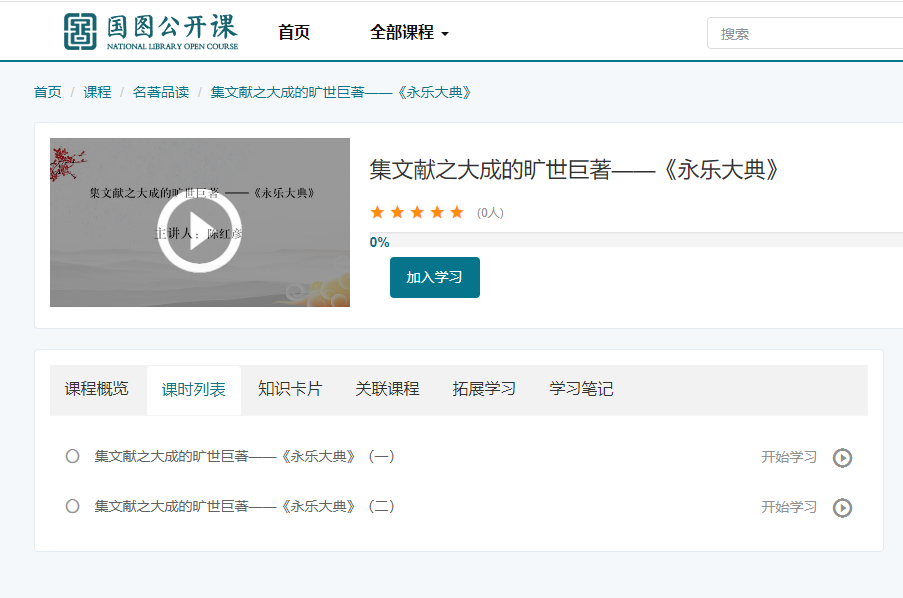Open 课程 breadcrumb link

click(97, 92)
